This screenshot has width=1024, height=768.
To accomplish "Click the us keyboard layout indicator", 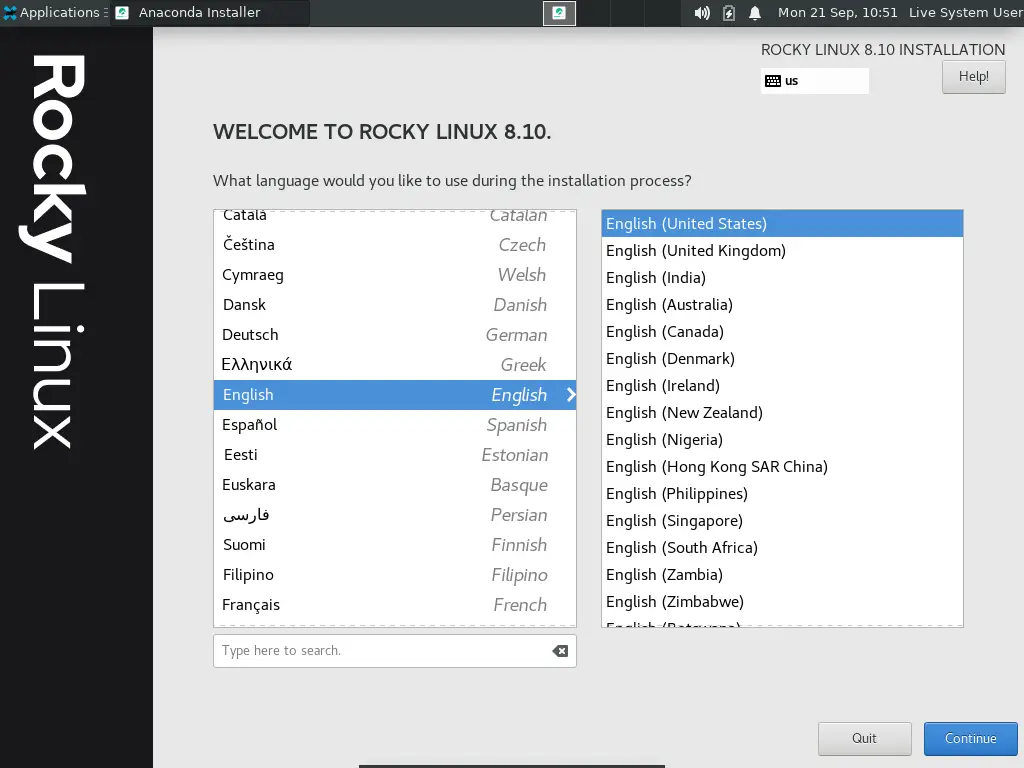I will click(814, 81).
